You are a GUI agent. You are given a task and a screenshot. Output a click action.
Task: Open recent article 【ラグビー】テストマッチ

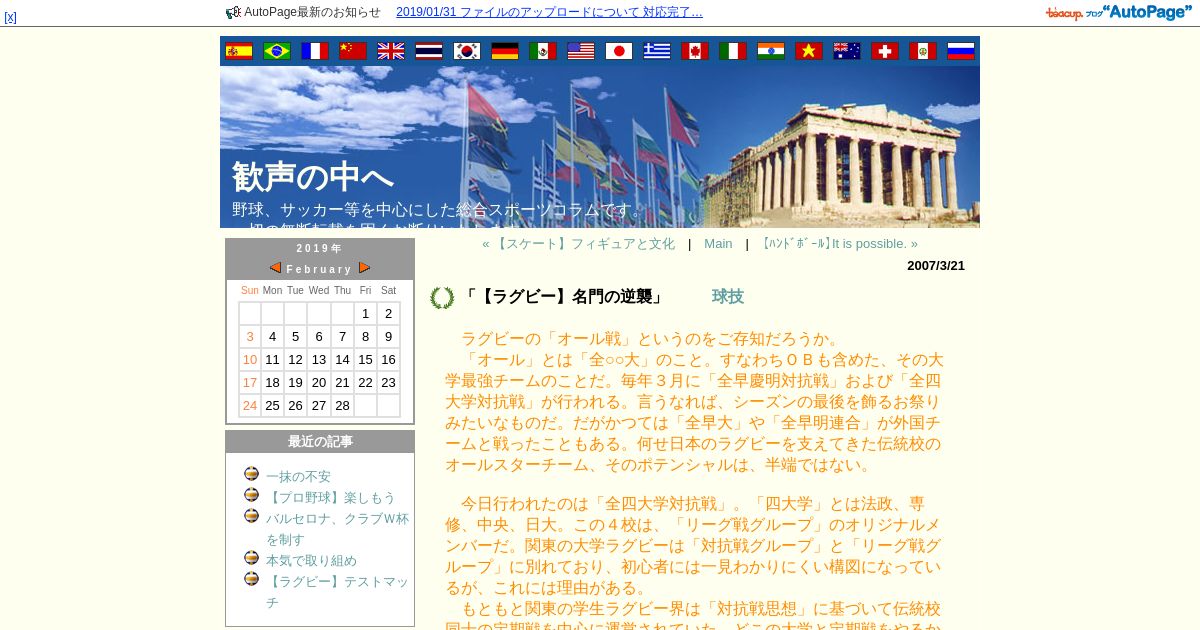(337, 592)
